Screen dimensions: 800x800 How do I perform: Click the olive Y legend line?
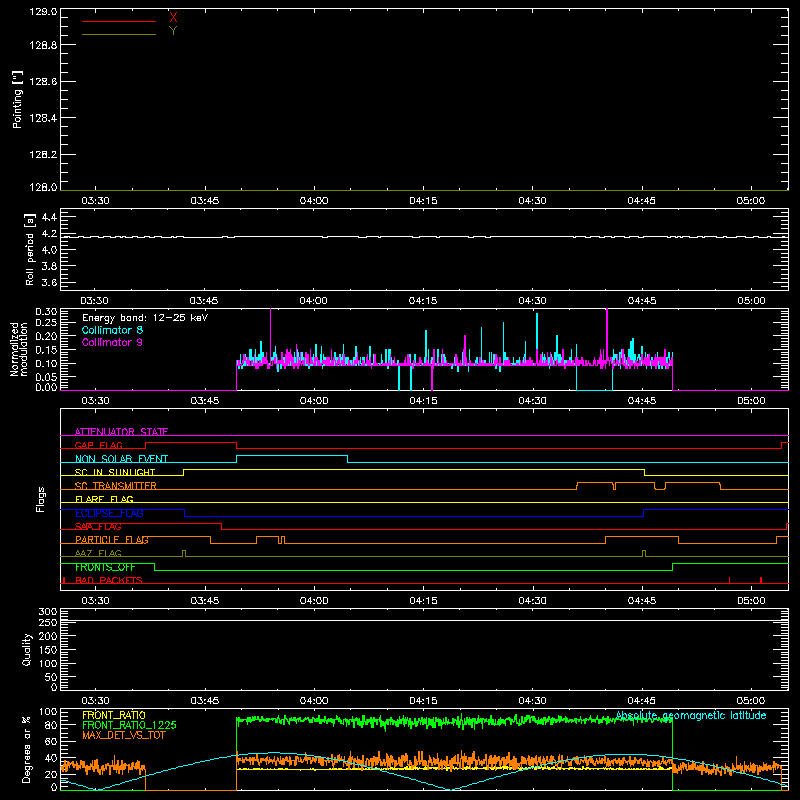pyautogui.click(x=119, y=34)
